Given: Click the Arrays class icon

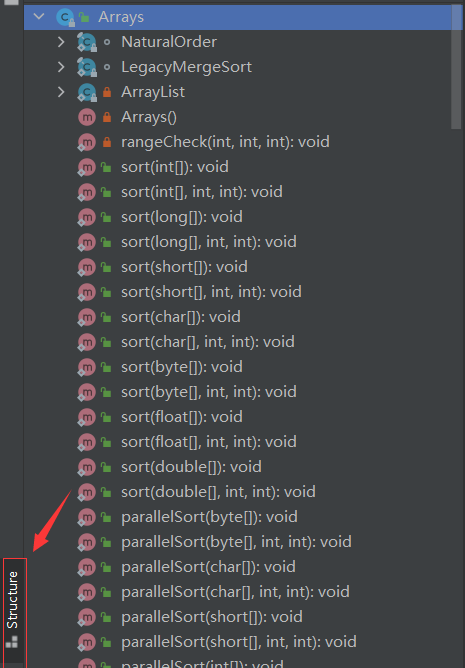Looking at the screenshot, I should click(65, 17).
